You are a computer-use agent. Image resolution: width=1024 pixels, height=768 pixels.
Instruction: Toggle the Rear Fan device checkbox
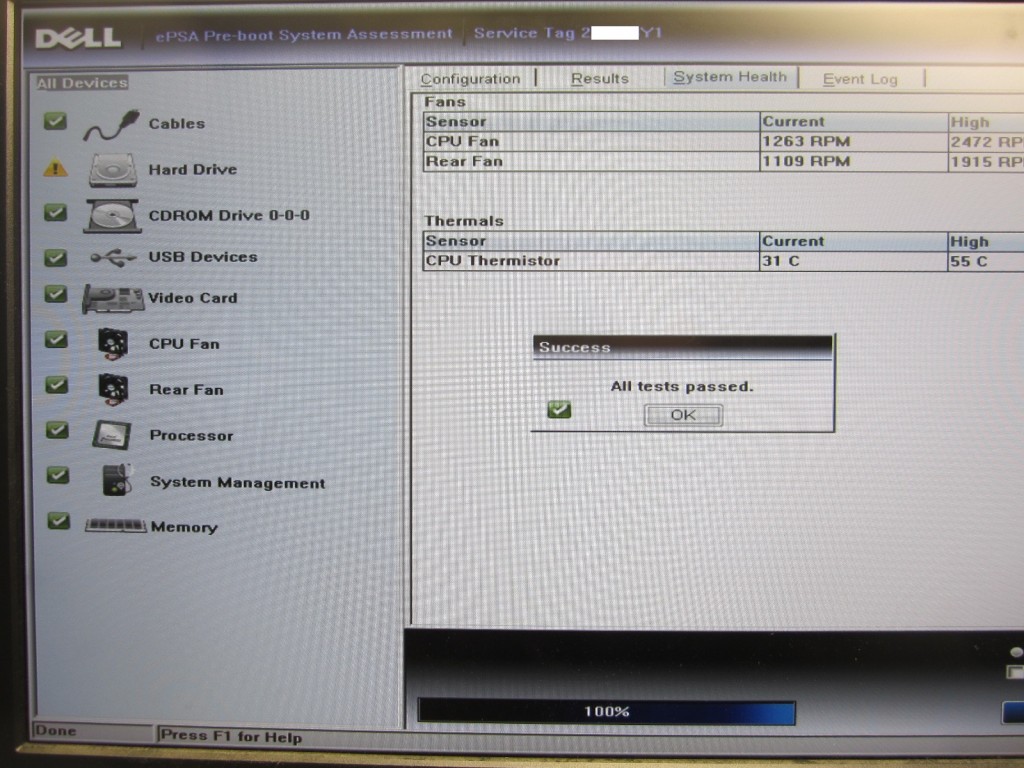tap(57, 385)
